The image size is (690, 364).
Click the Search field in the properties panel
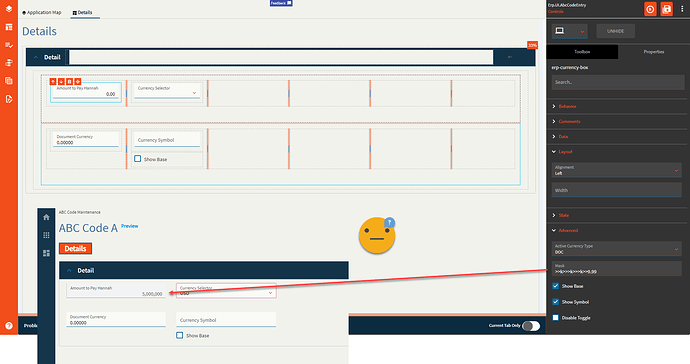pos(618,82)
